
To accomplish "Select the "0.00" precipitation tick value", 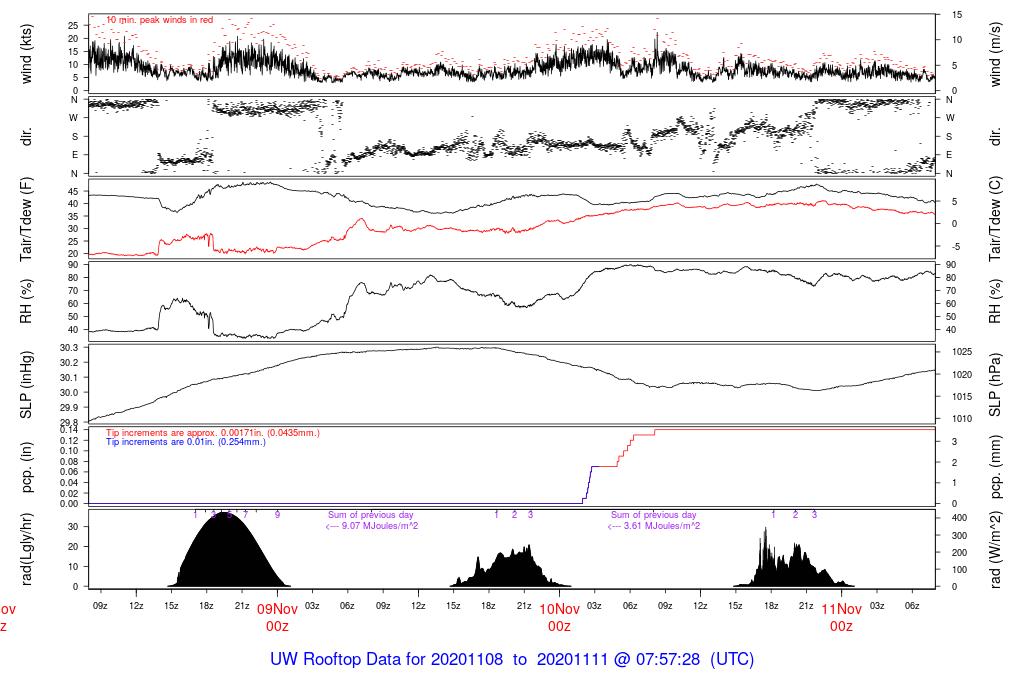I will [69, 504].
